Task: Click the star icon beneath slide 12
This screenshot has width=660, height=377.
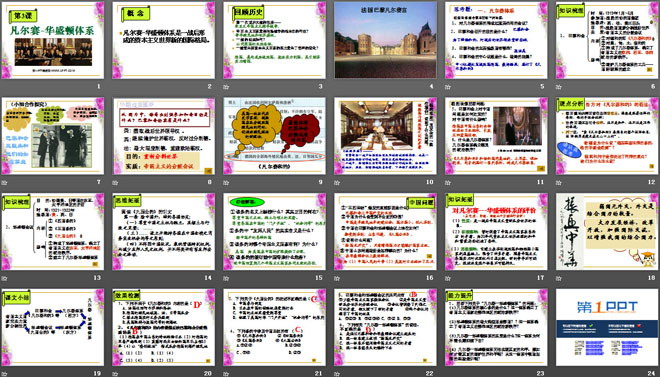Action: [559, 183]
